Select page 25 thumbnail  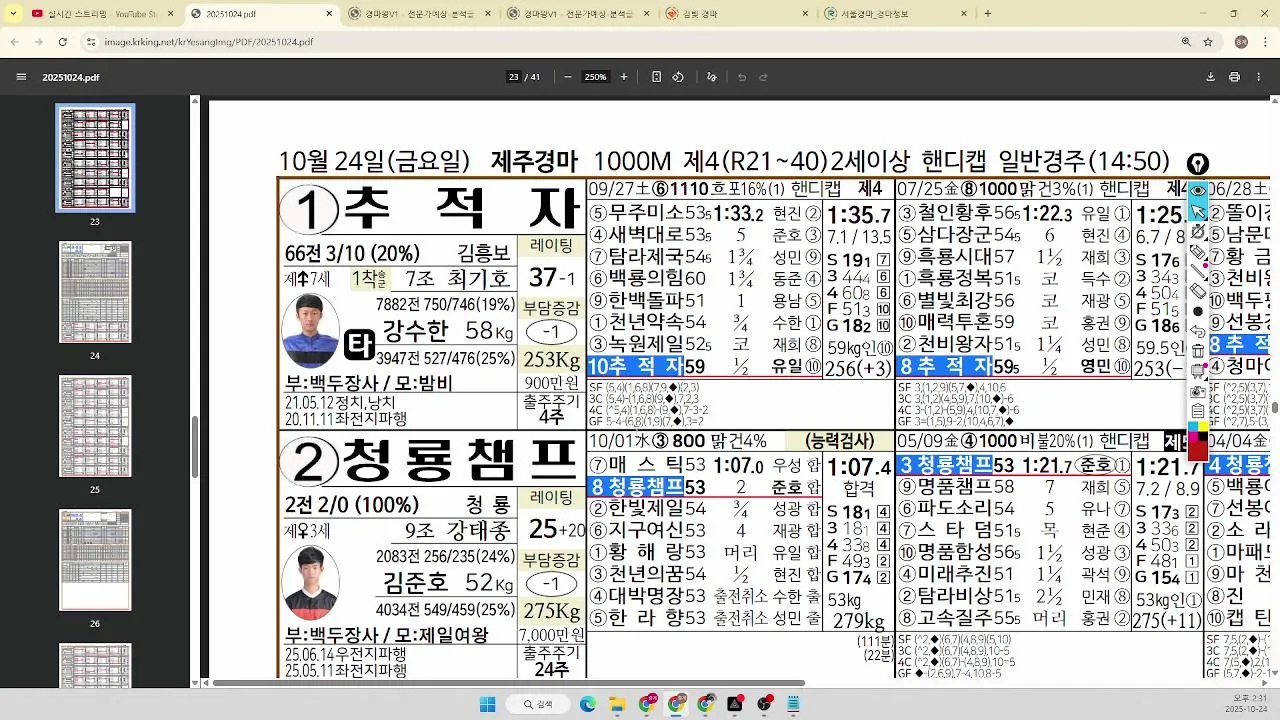[95, 426]
